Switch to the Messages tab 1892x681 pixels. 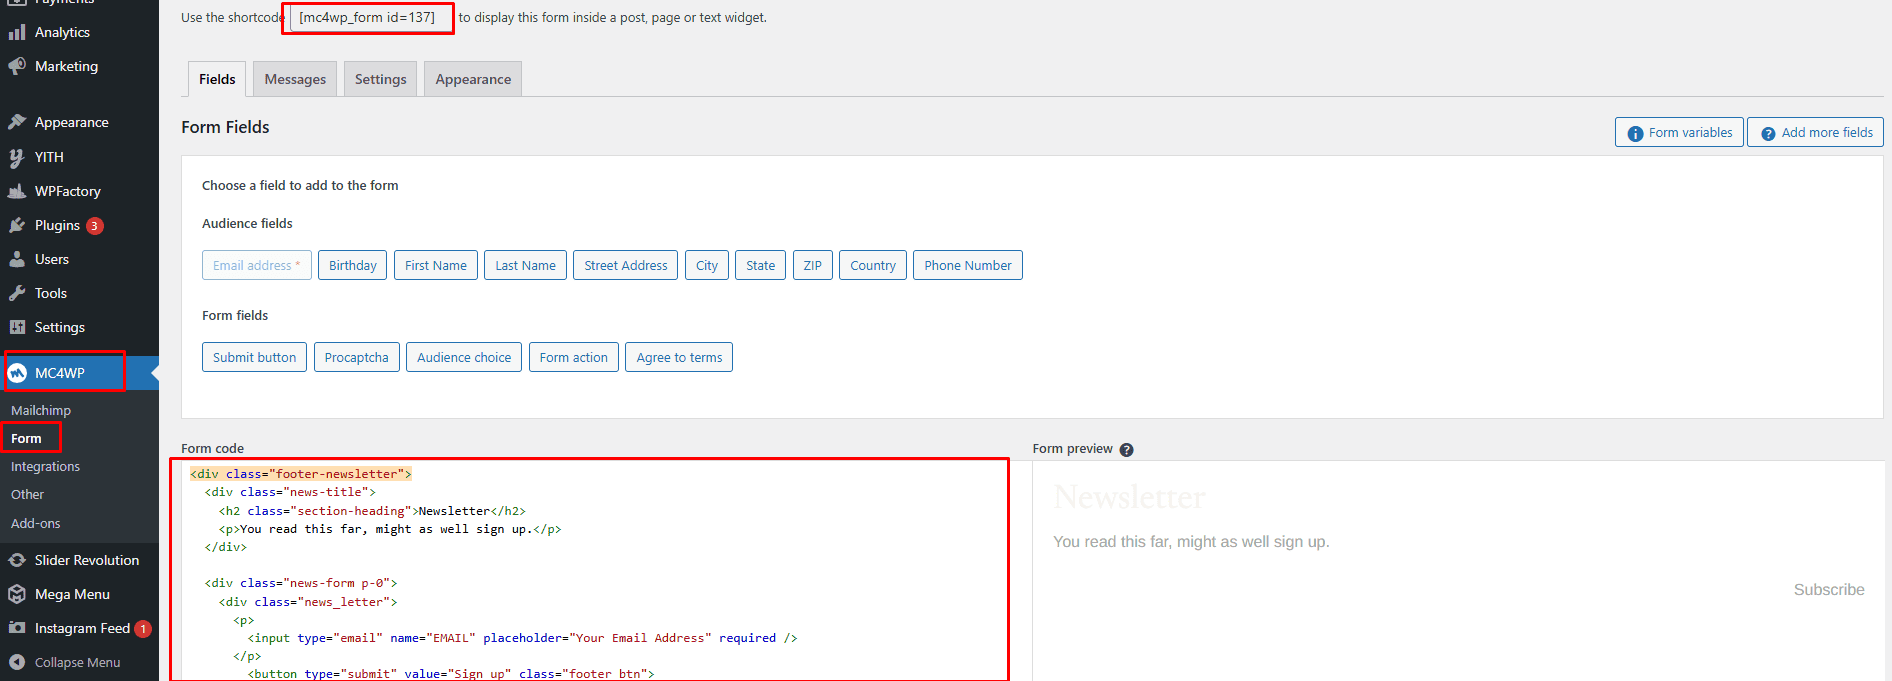pyautogui.click(x=295, y=79)
